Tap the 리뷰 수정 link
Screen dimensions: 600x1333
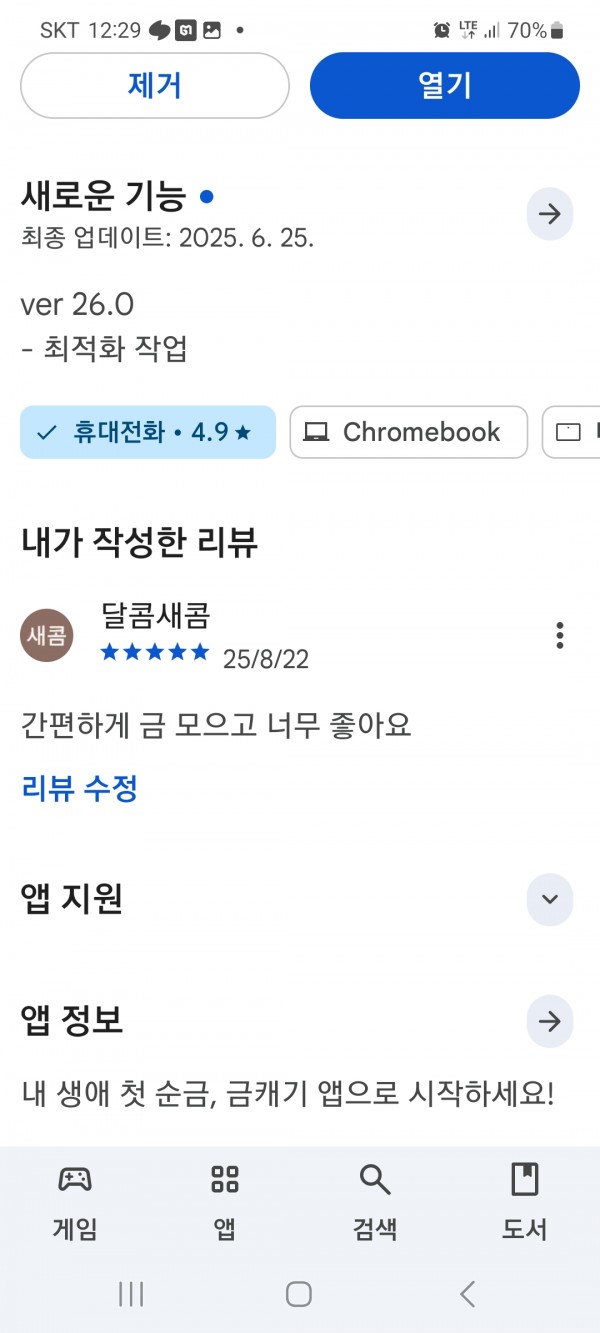tap(80, 789)
